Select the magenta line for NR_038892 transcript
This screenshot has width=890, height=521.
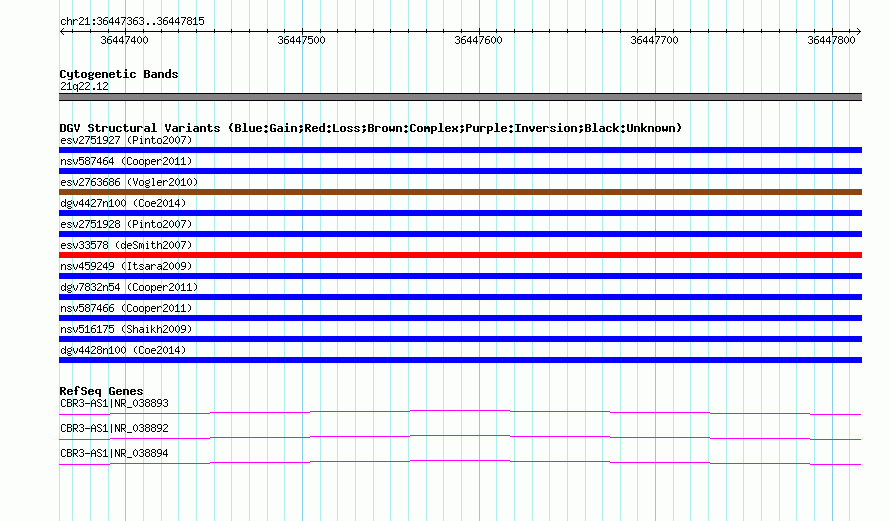point(460,436)
